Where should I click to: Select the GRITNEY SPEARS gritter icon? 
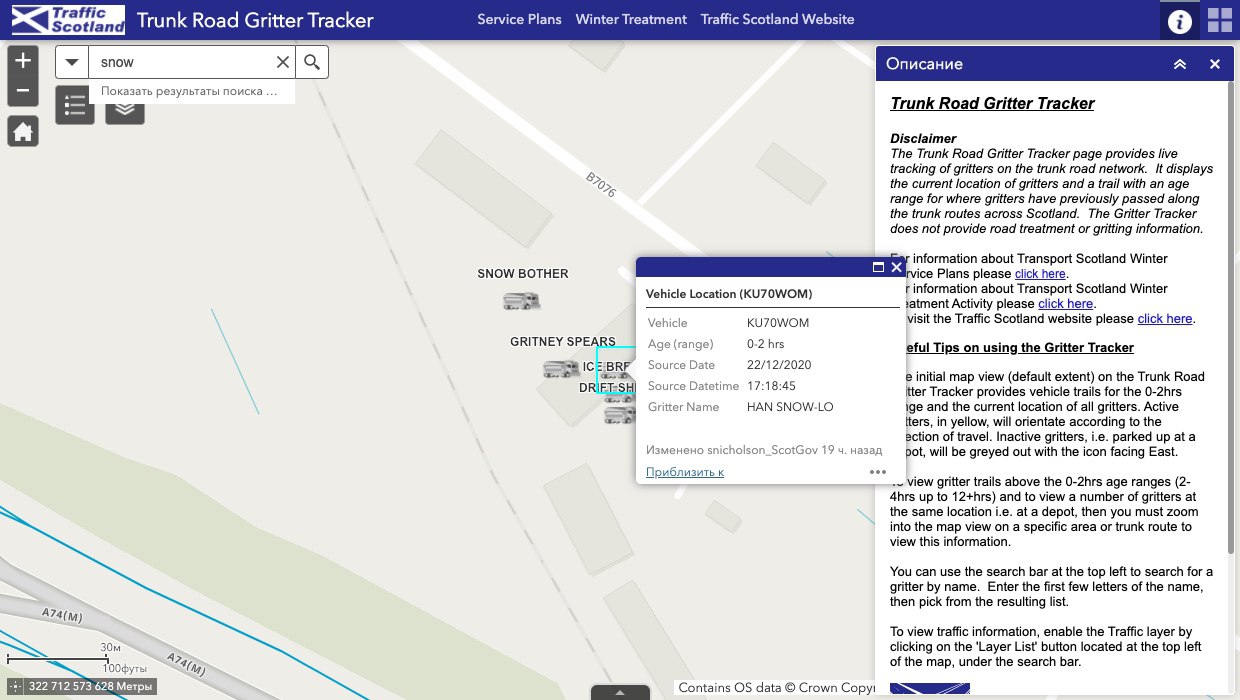[561, 369]
